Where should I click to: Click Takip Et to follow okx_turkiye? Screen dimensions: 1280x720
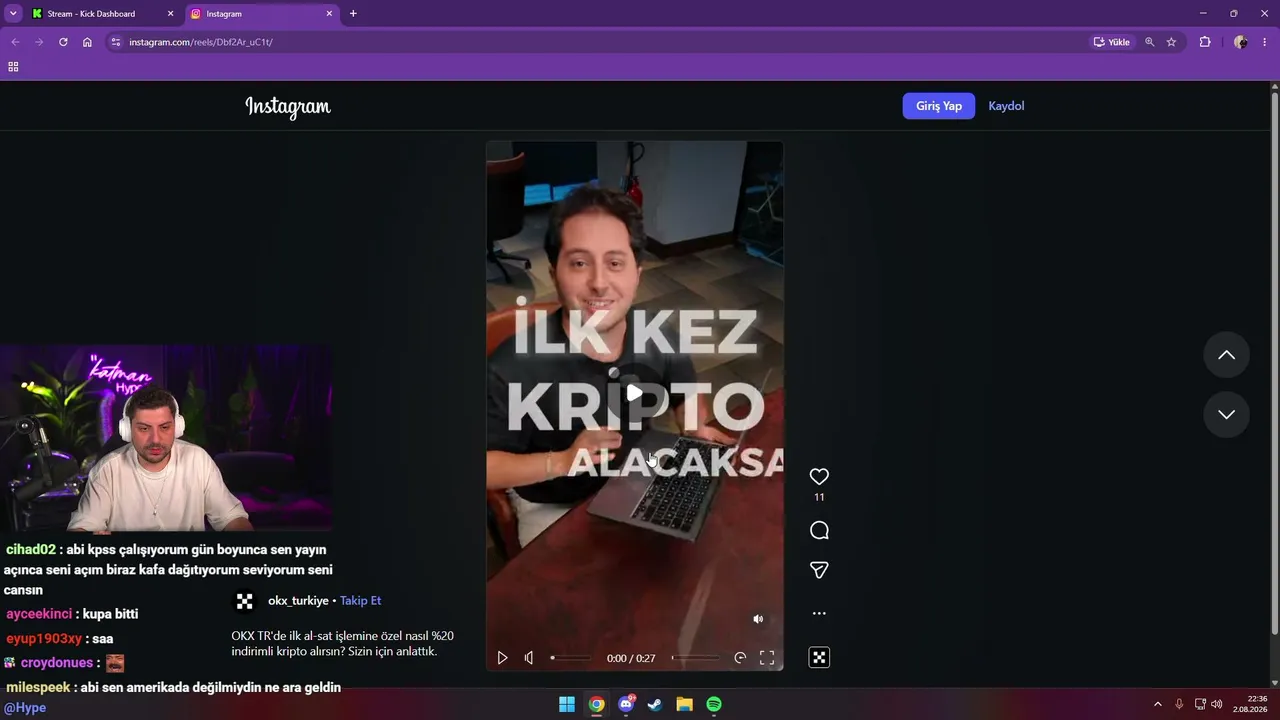360,601
